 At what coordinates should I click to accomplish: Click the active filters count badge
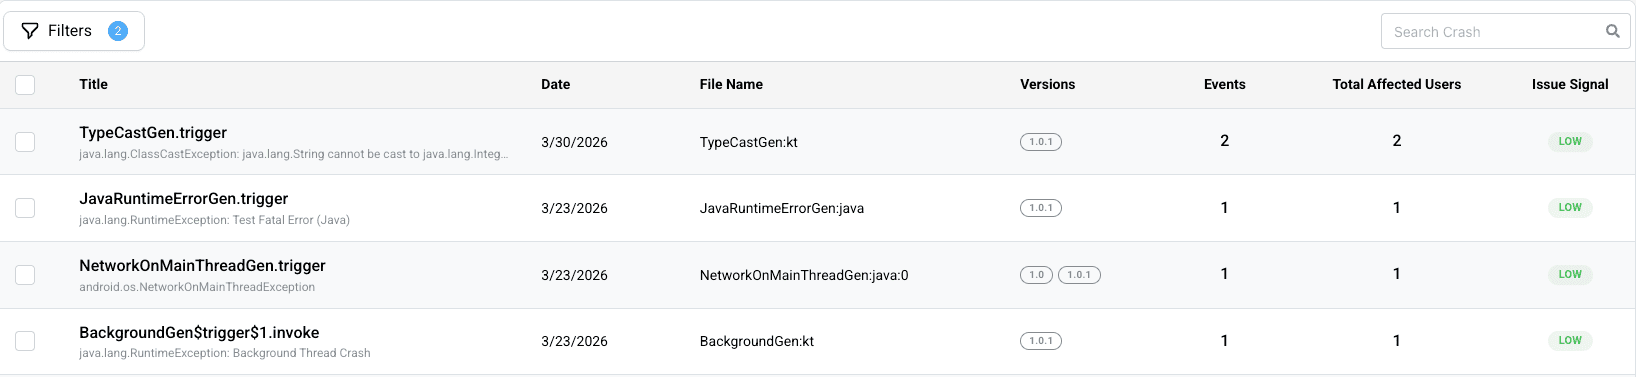[x=118, y=31]
